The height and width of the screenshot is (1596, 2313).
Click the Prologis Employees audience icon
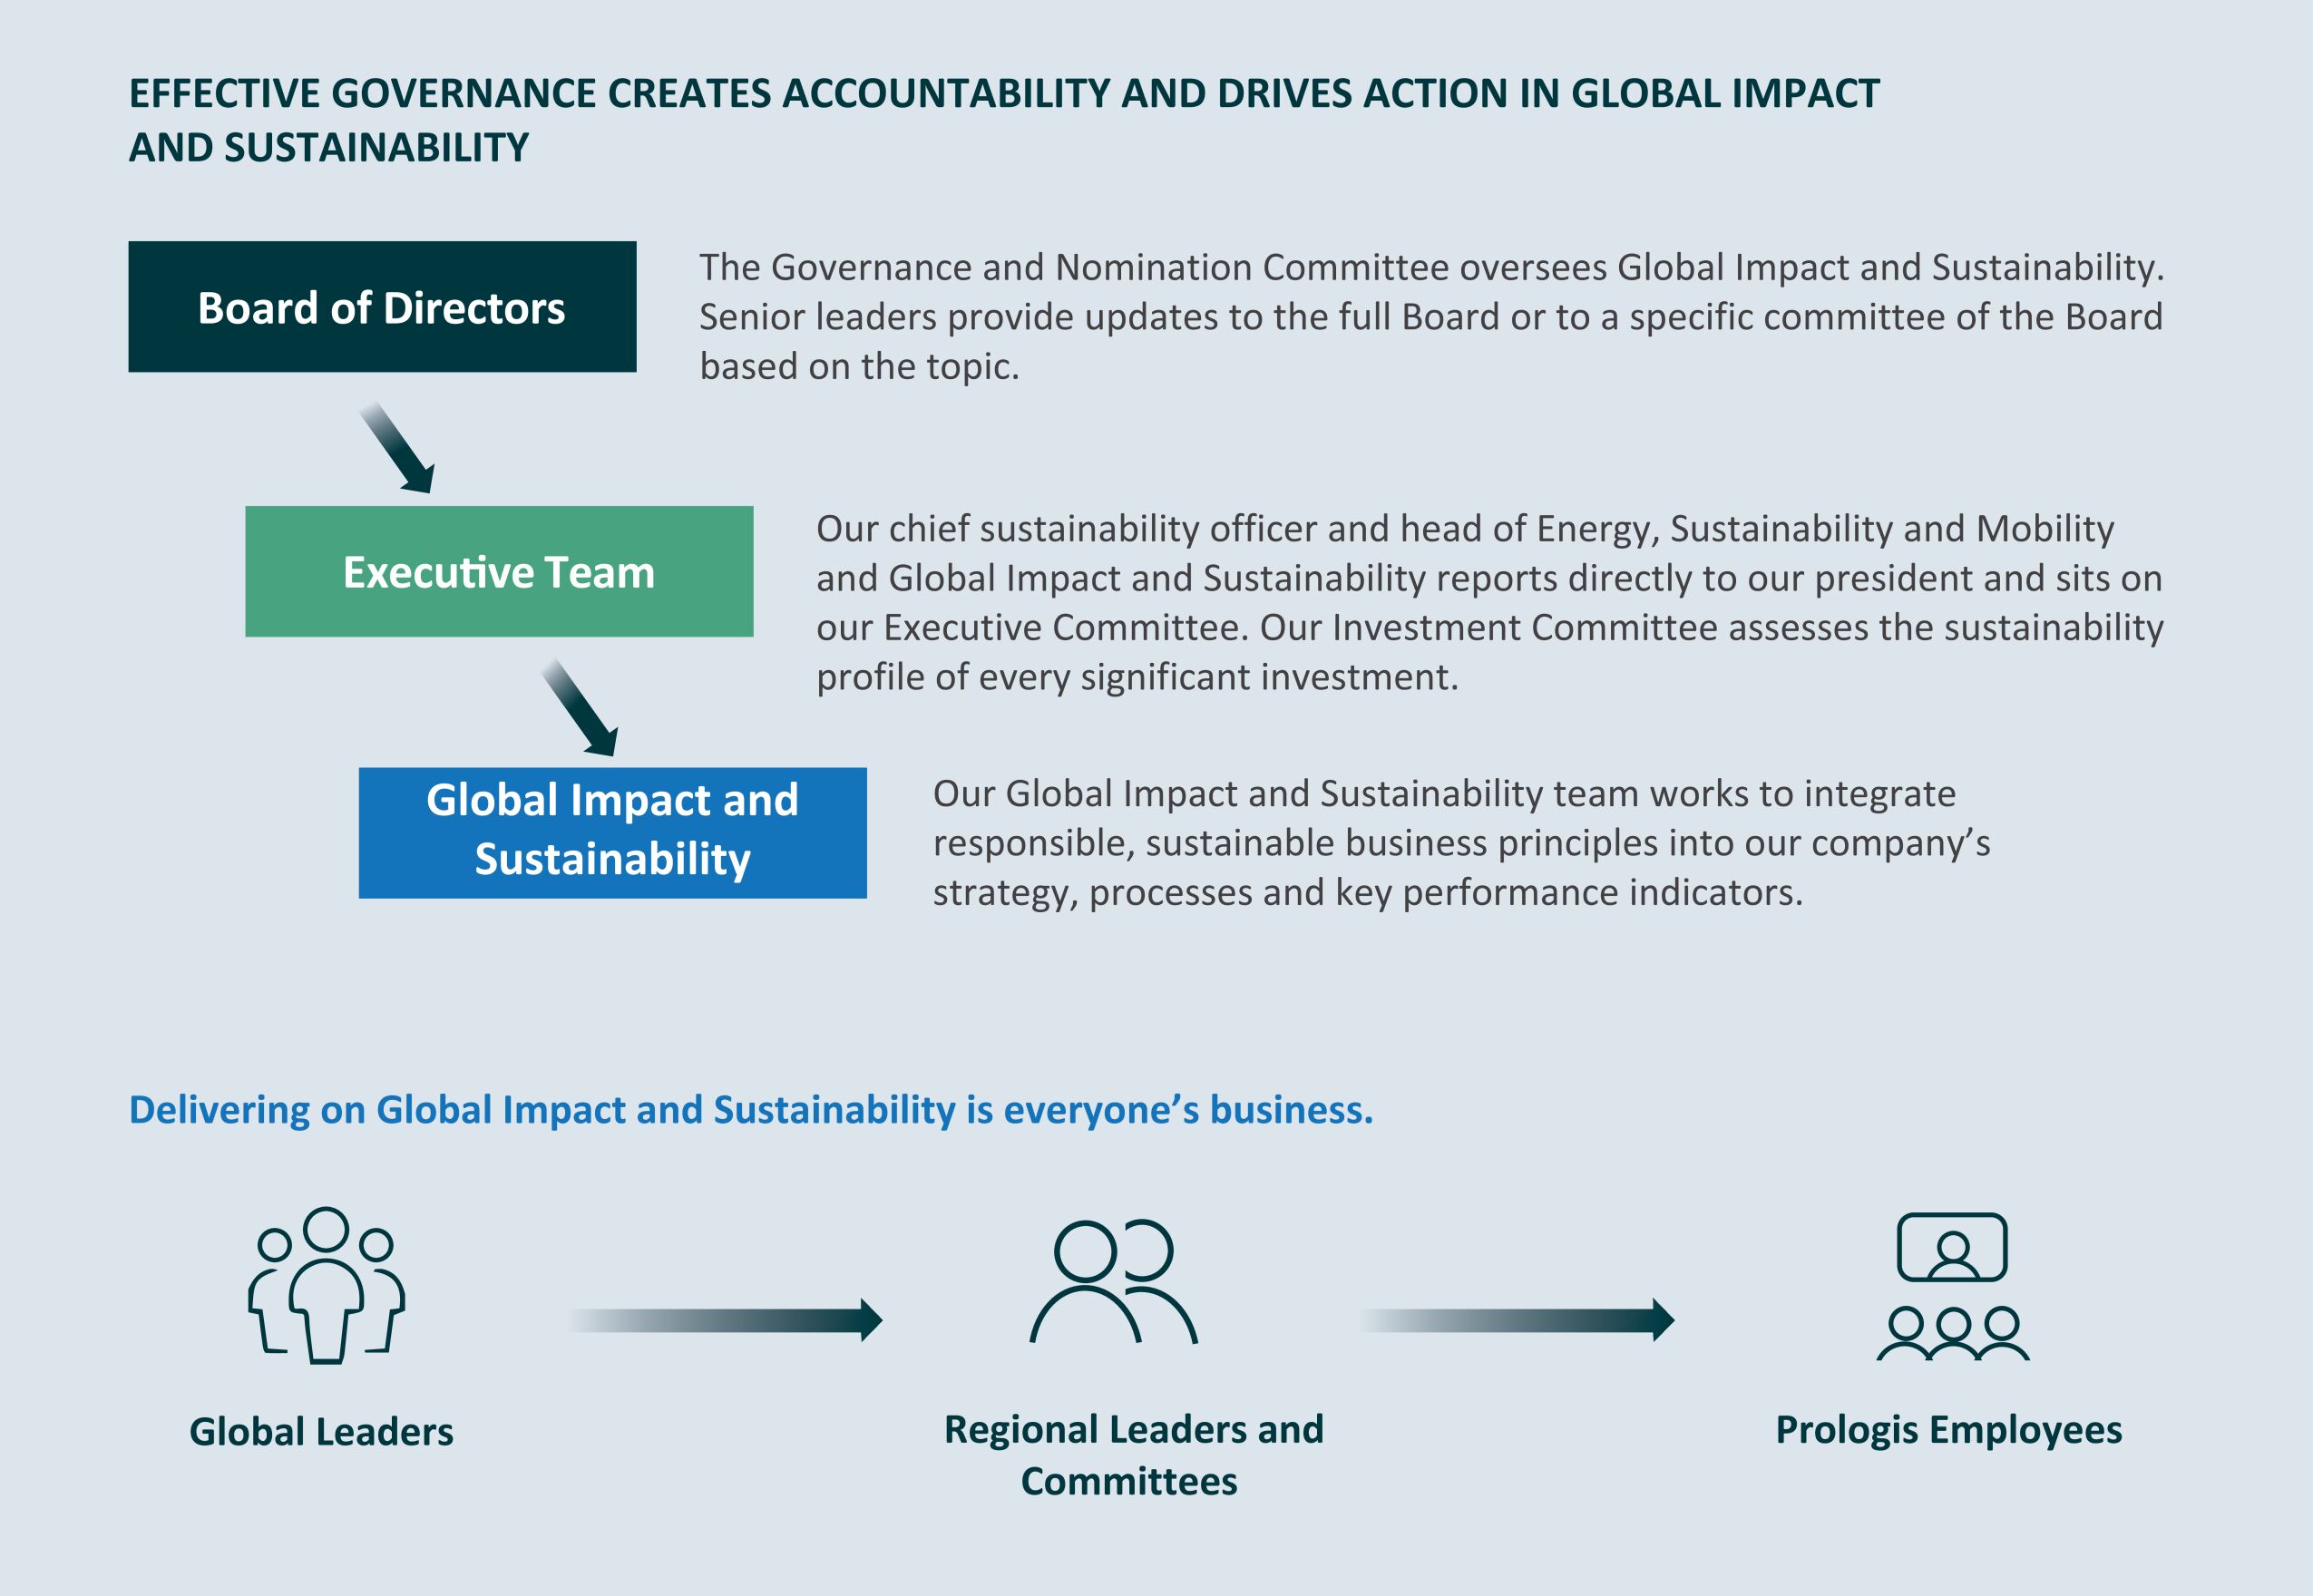coord(1952,1288)
